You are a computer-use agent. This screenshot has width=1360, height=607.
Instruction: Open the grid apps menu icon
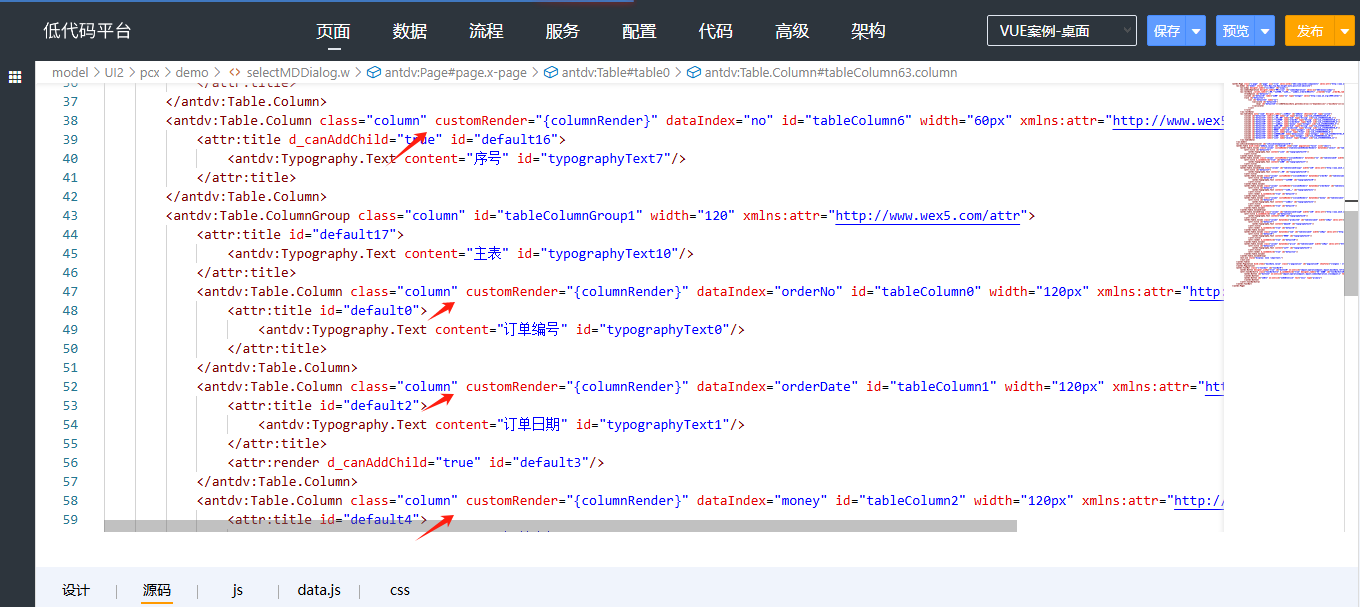15,76
